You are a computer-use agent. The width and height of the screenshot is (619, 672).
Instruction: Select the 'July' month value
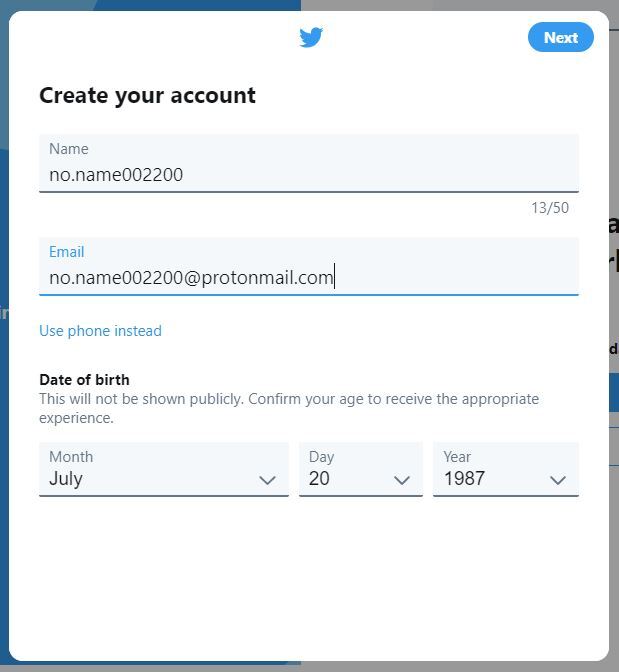pyautogui.click(x=66, y=479)
